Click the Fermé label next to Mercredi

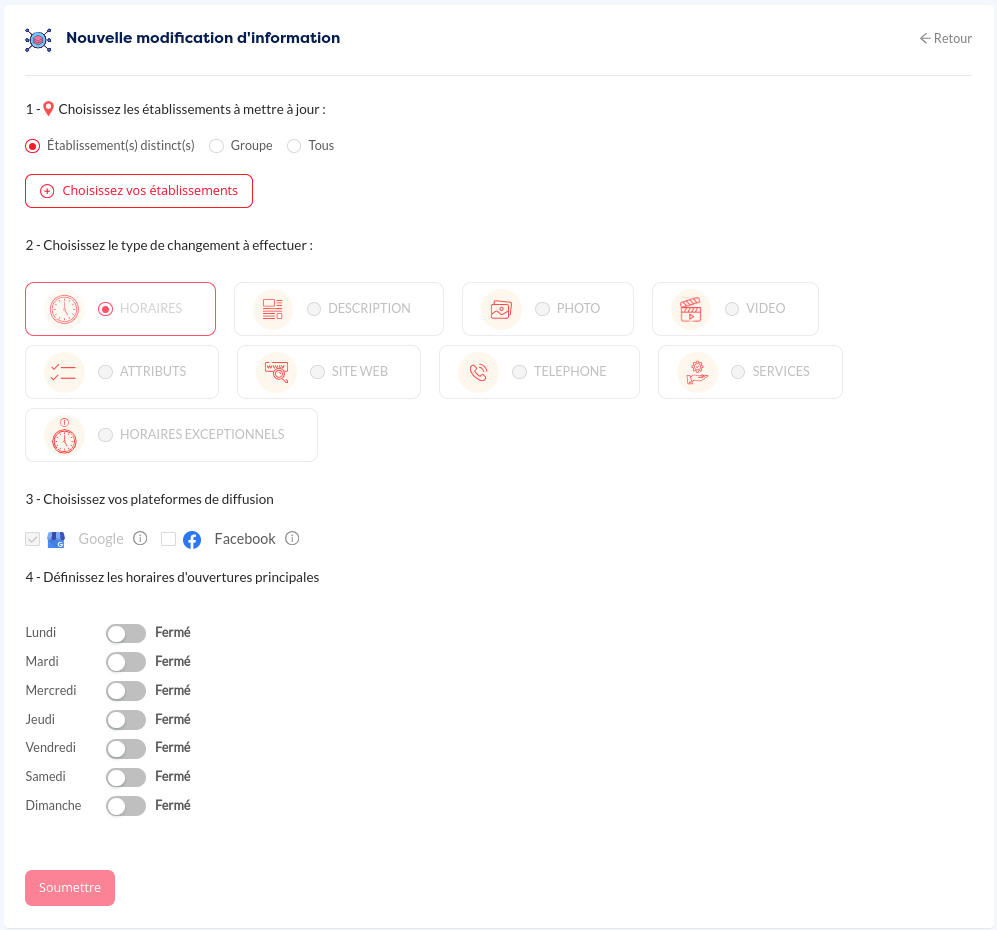click(x=173, y=690)
